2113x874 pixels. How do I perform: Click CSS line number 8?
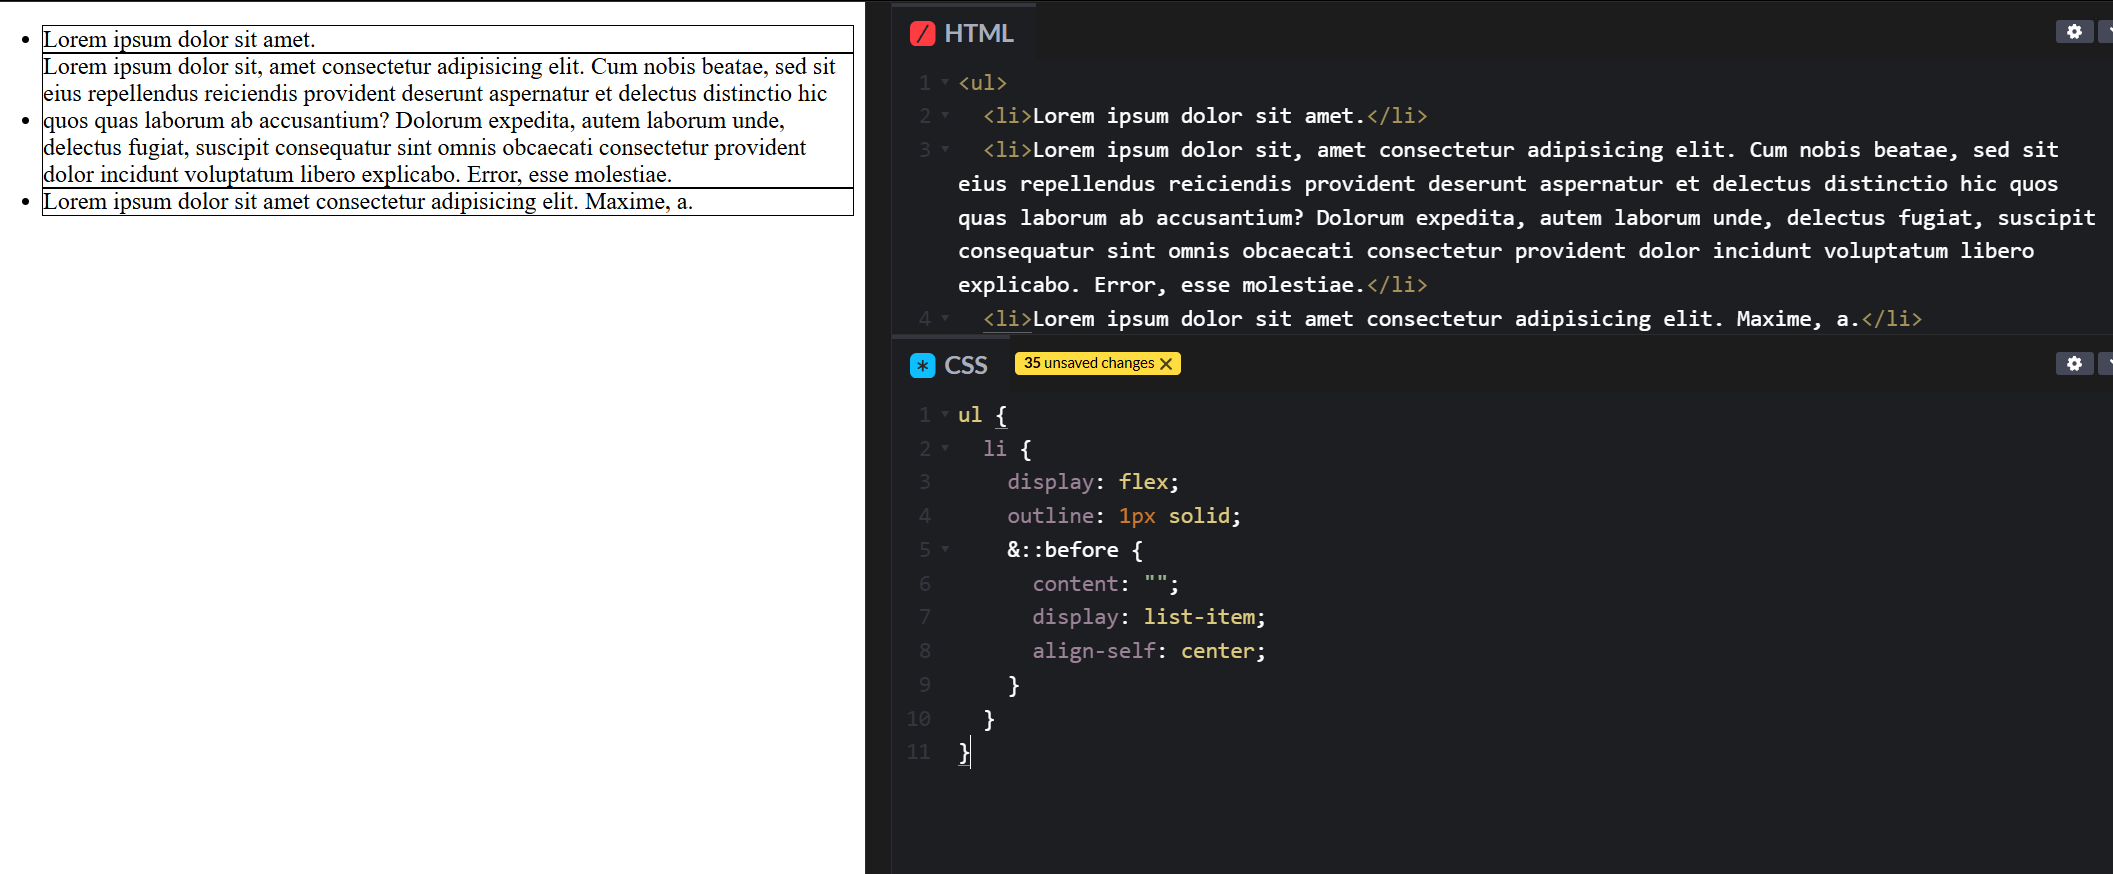click(x=925, y=651)
